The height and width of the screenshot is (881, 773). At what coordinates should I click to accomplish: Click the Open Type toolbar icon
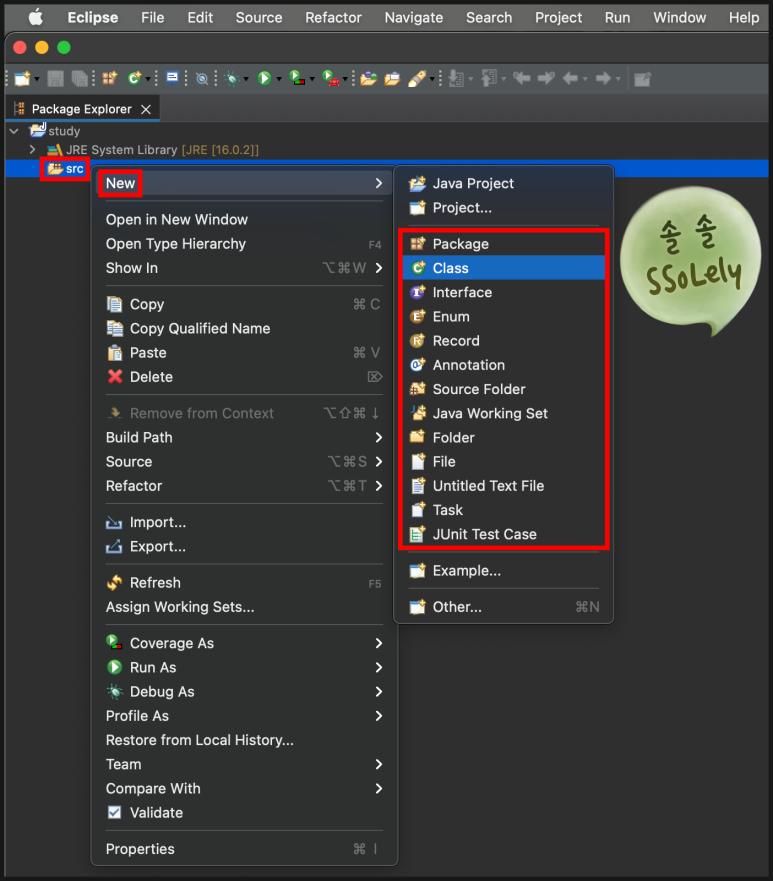point(369,79)
